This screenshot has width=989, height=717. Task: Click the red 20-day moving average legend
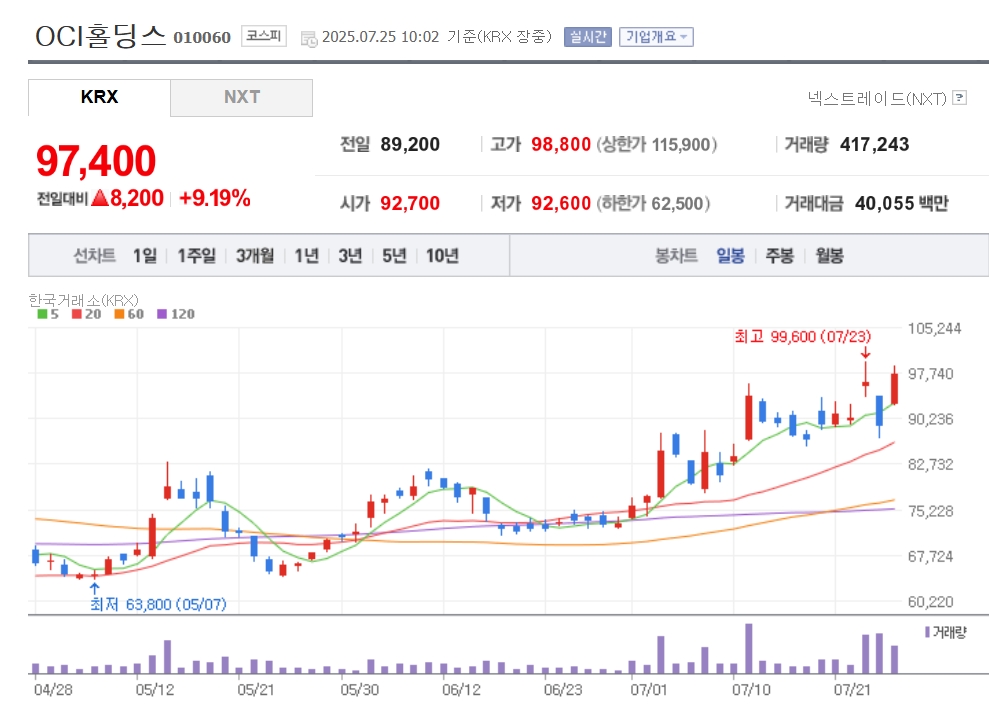(86, 314)
